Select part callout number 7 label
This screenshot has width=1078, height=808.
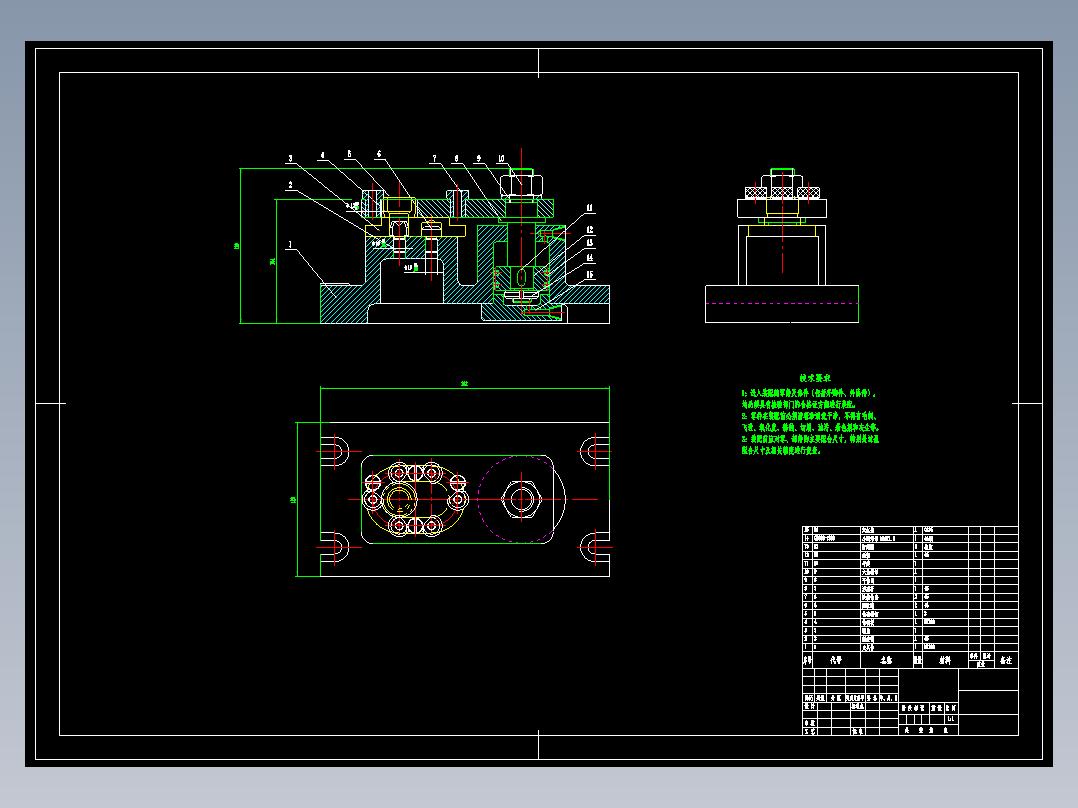[434, 158]
